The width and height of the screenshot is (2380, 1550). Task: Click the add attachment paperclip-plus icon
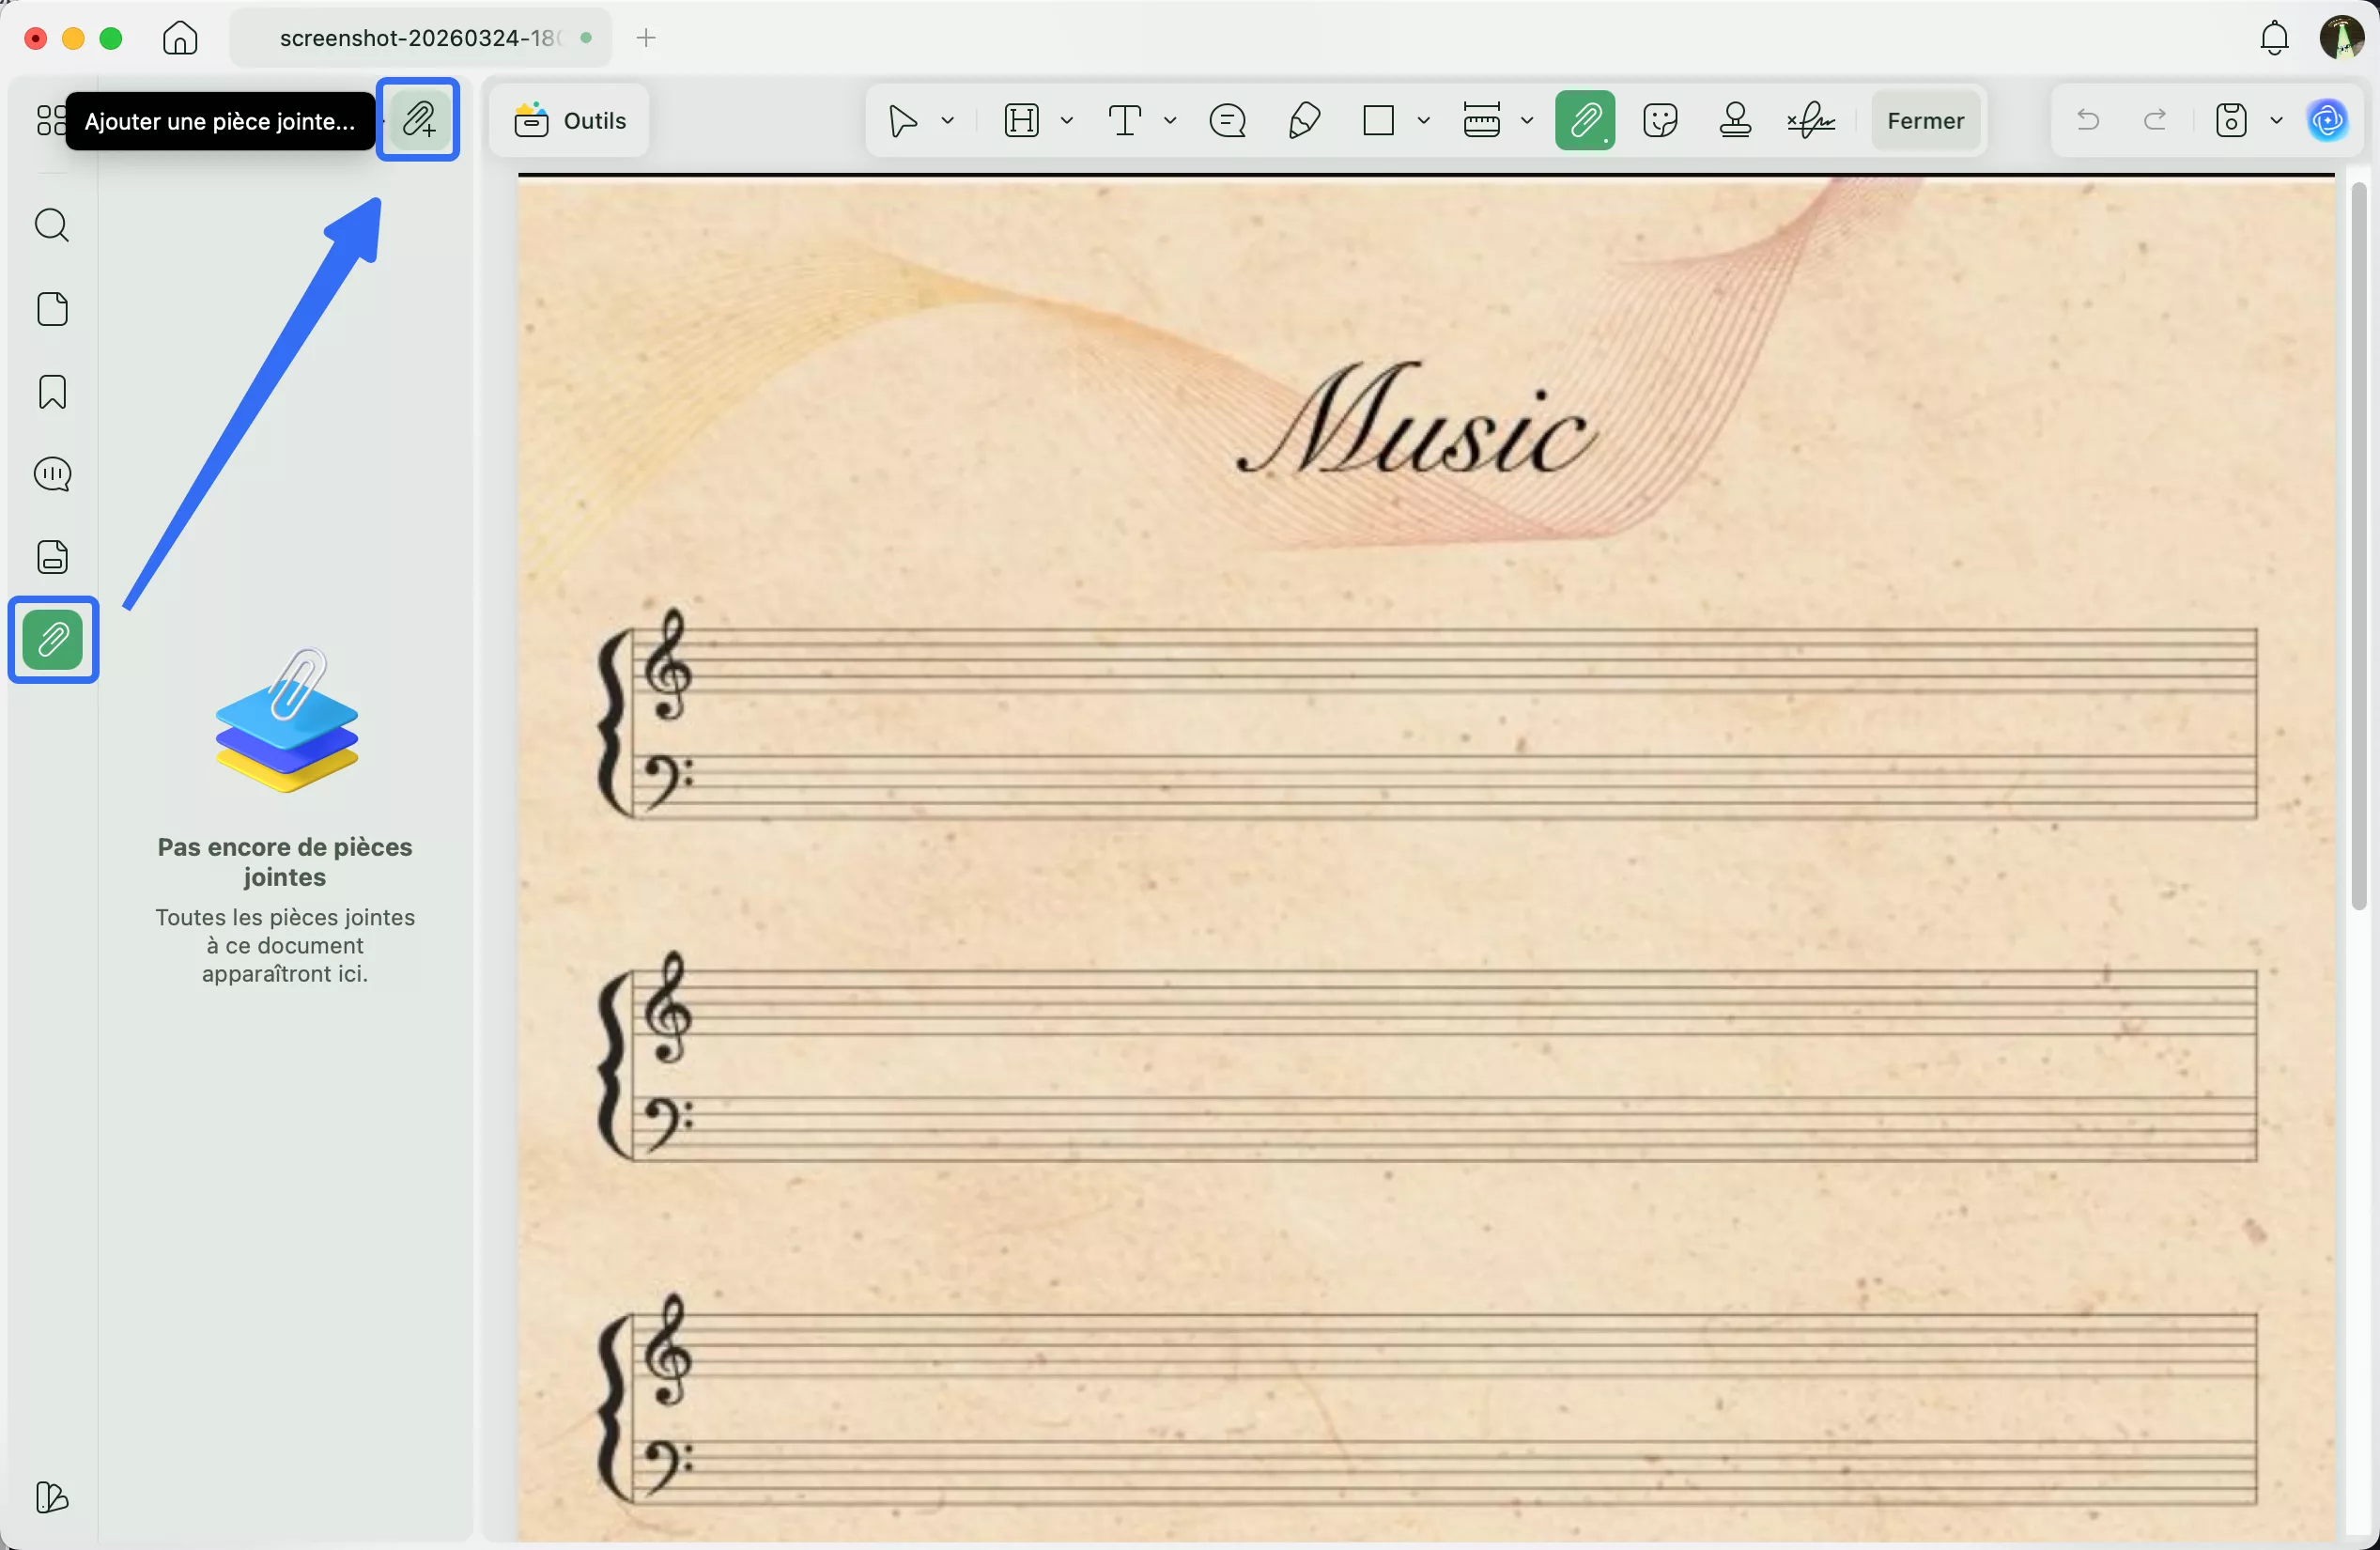418,120
